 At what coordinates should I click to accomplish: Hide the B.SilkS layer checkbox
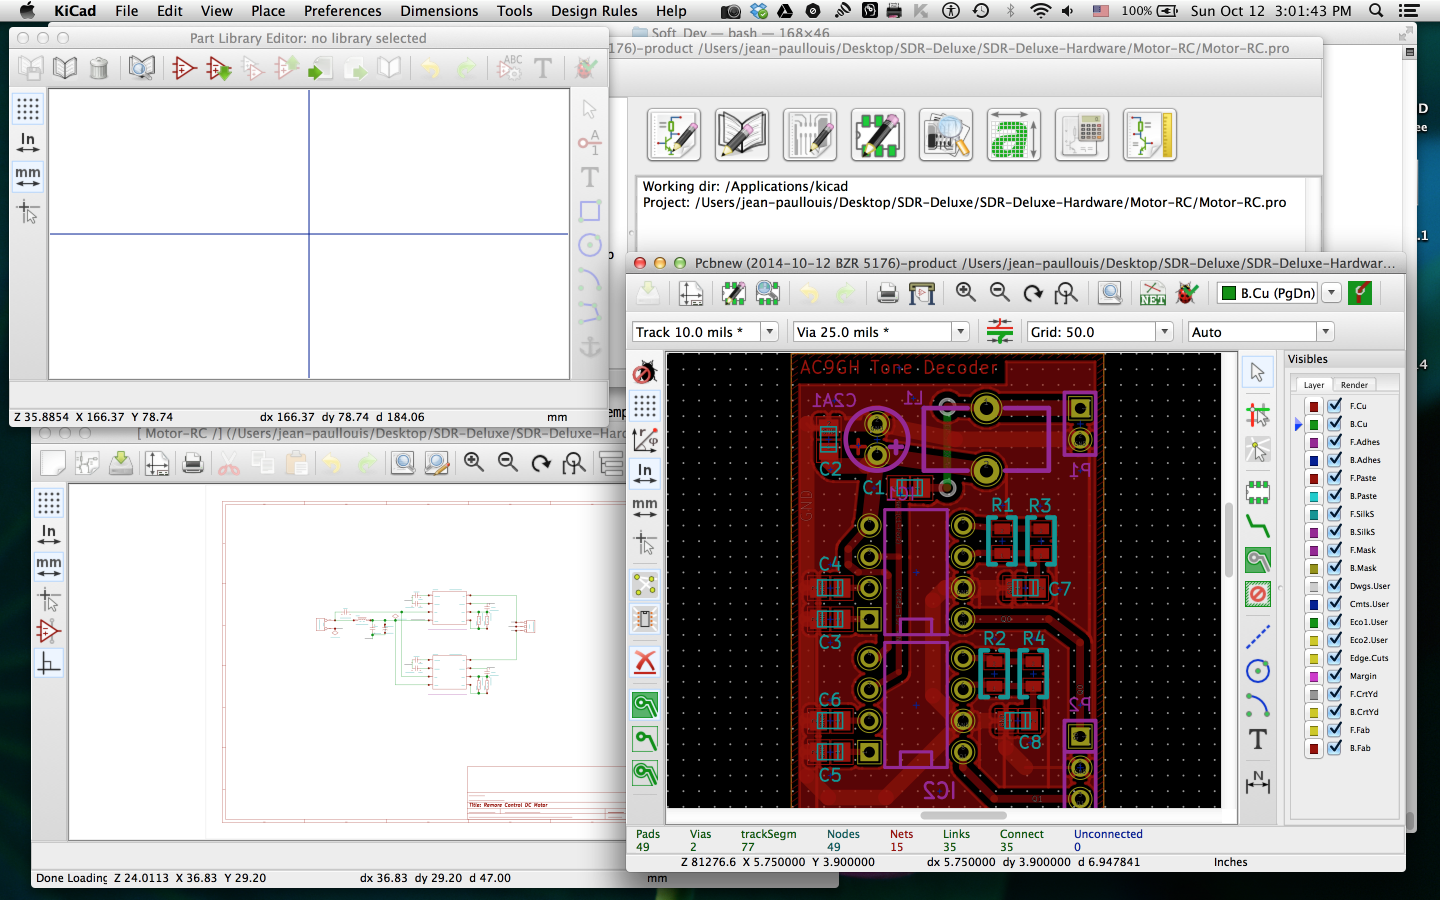[x=1334, y=531]
